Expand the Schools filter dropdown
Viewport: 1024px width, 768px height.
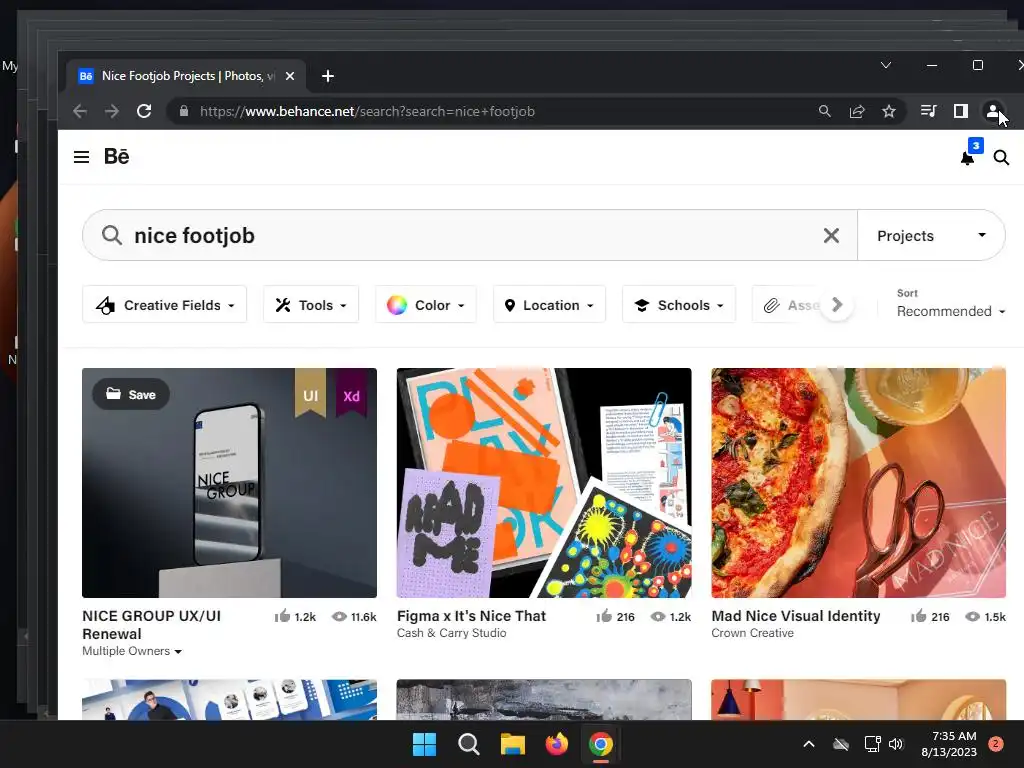679,304
